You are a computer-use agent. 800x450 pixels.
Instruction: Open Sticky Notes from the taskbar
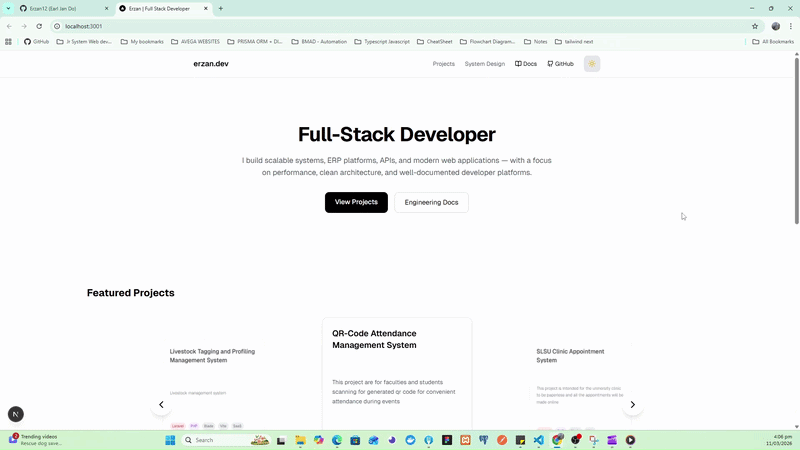pos(520,440)
